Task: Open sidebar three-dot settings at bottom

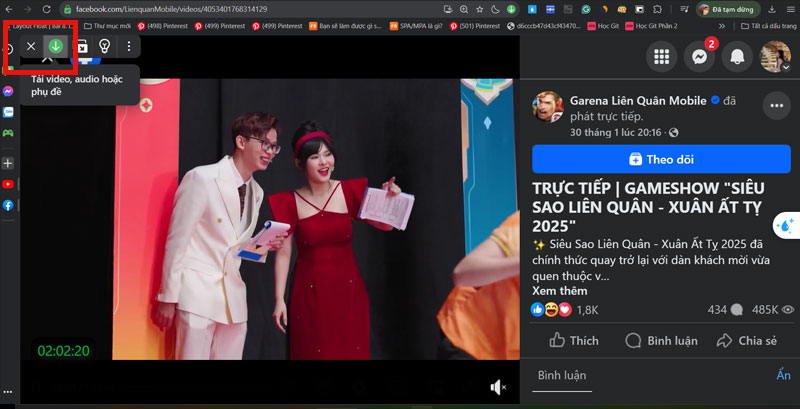Action: tap(8, 392)
